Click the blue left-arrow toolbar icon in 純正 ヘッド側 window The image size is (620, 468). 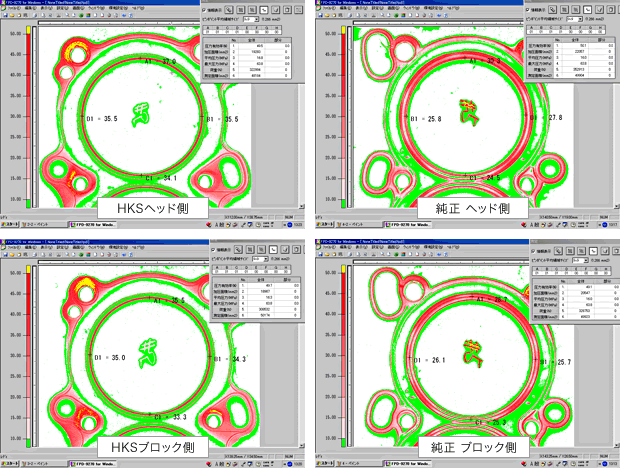439,15
